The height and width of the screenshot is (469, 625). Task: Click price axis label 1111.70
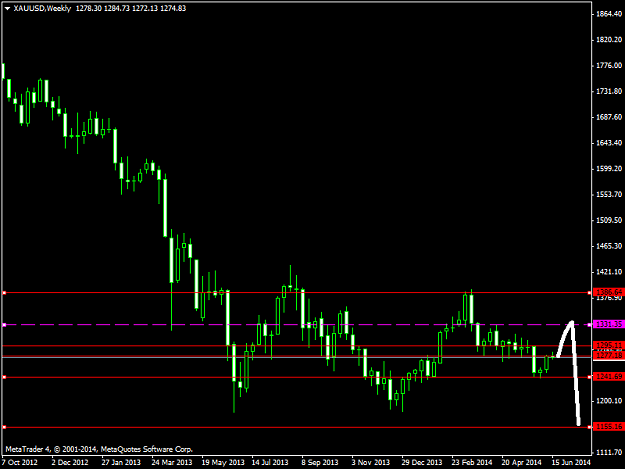pos(609,452)
